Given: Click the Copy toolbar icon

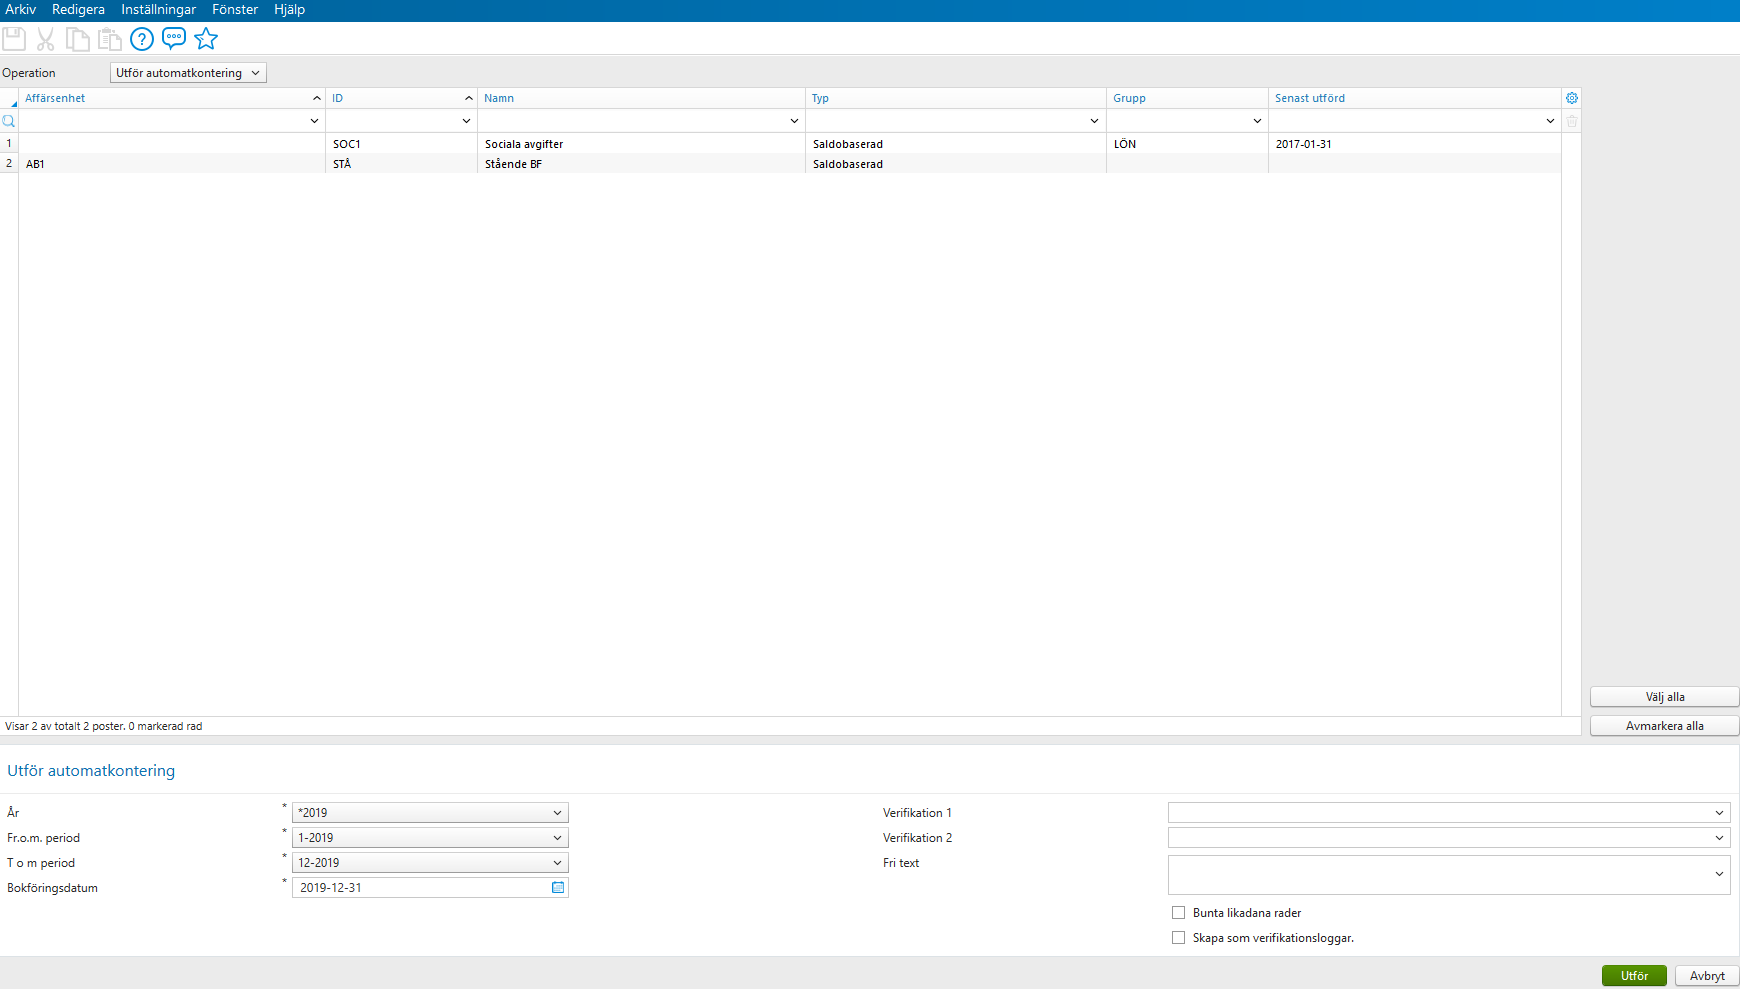Looking at the screenshot, I should coord(77,39).
